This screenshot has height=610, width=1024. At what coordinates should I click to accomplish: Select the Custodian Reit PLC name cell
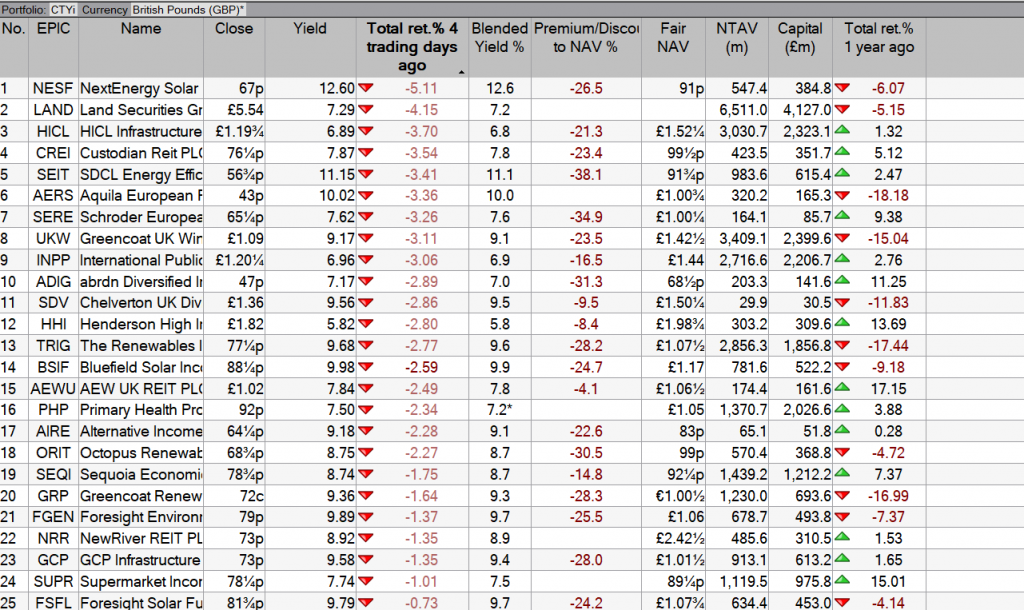(140, 153)
